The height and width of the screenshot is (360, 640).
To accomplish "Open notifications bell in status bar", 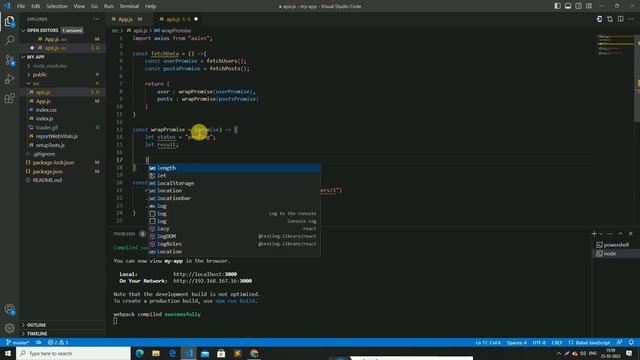I will click(x=631, y=342).
